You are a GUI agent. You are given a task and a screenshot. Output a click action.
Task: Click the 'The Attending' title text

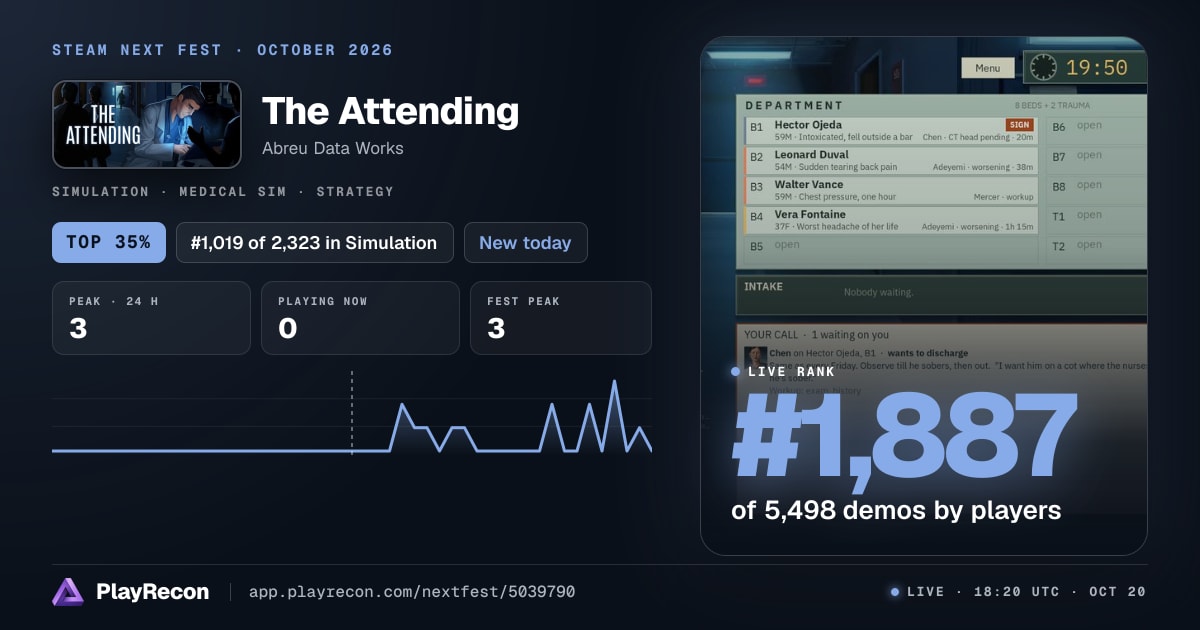click(390, 111)
